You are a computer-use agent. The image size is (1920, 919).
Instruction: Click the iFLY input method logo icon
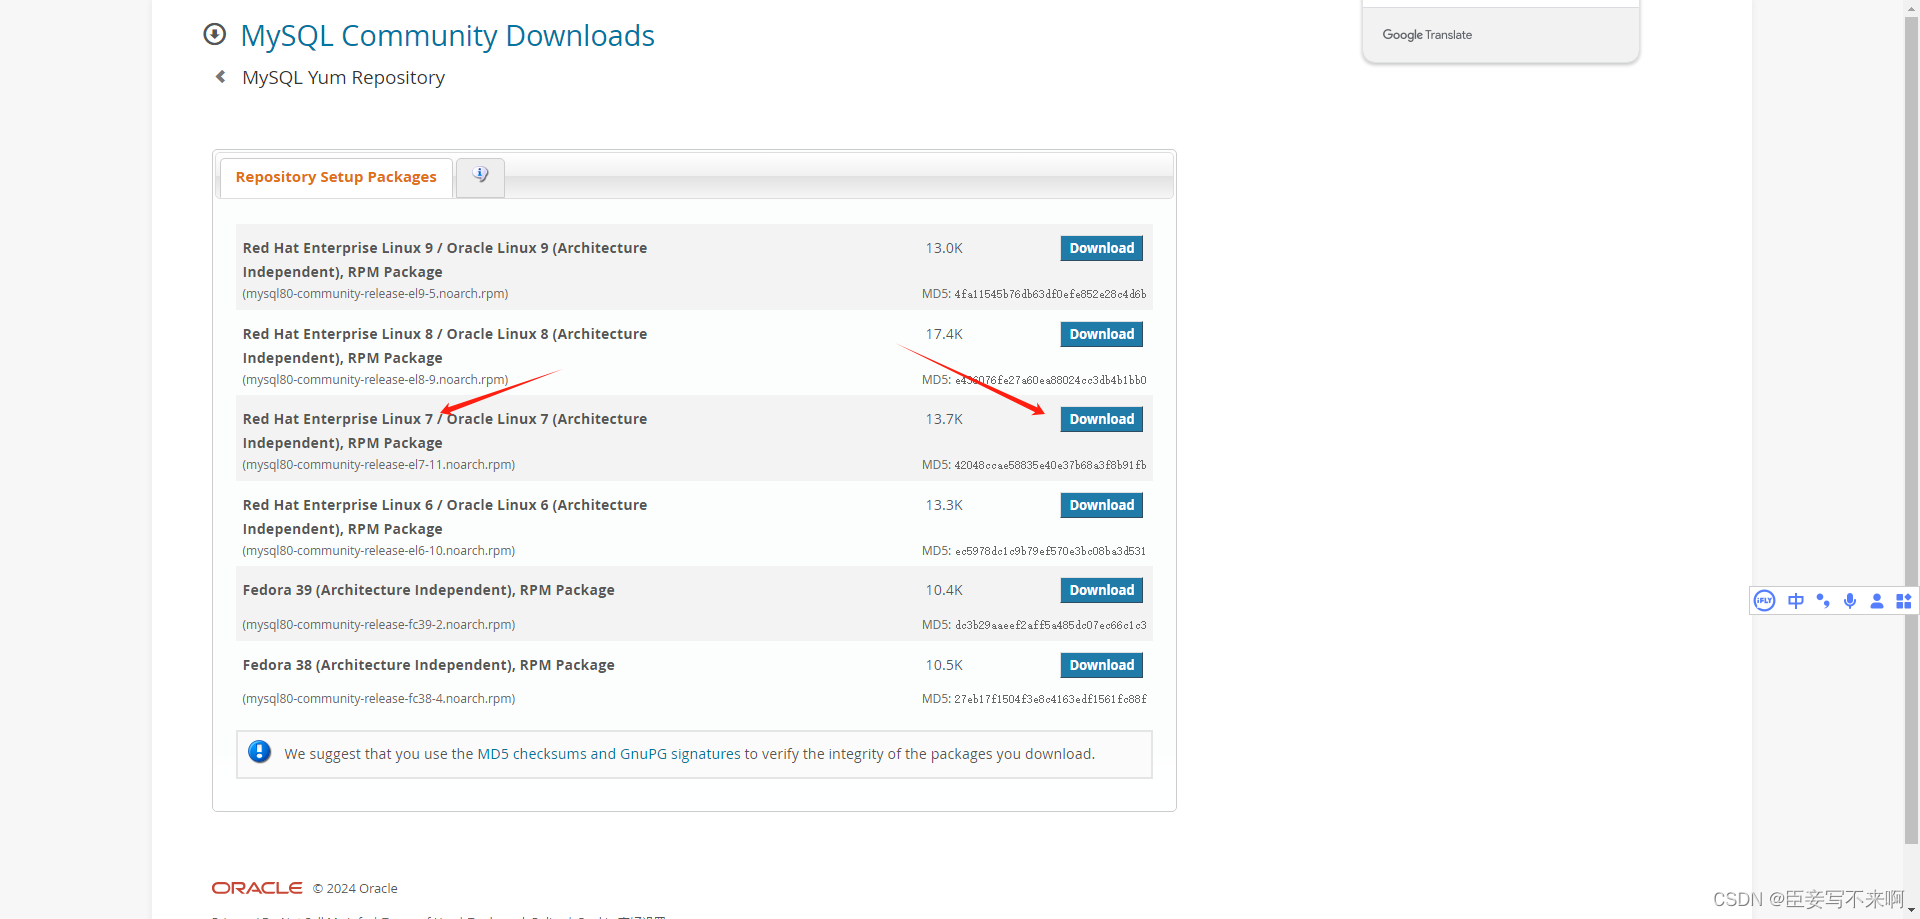click(1765, 601)
